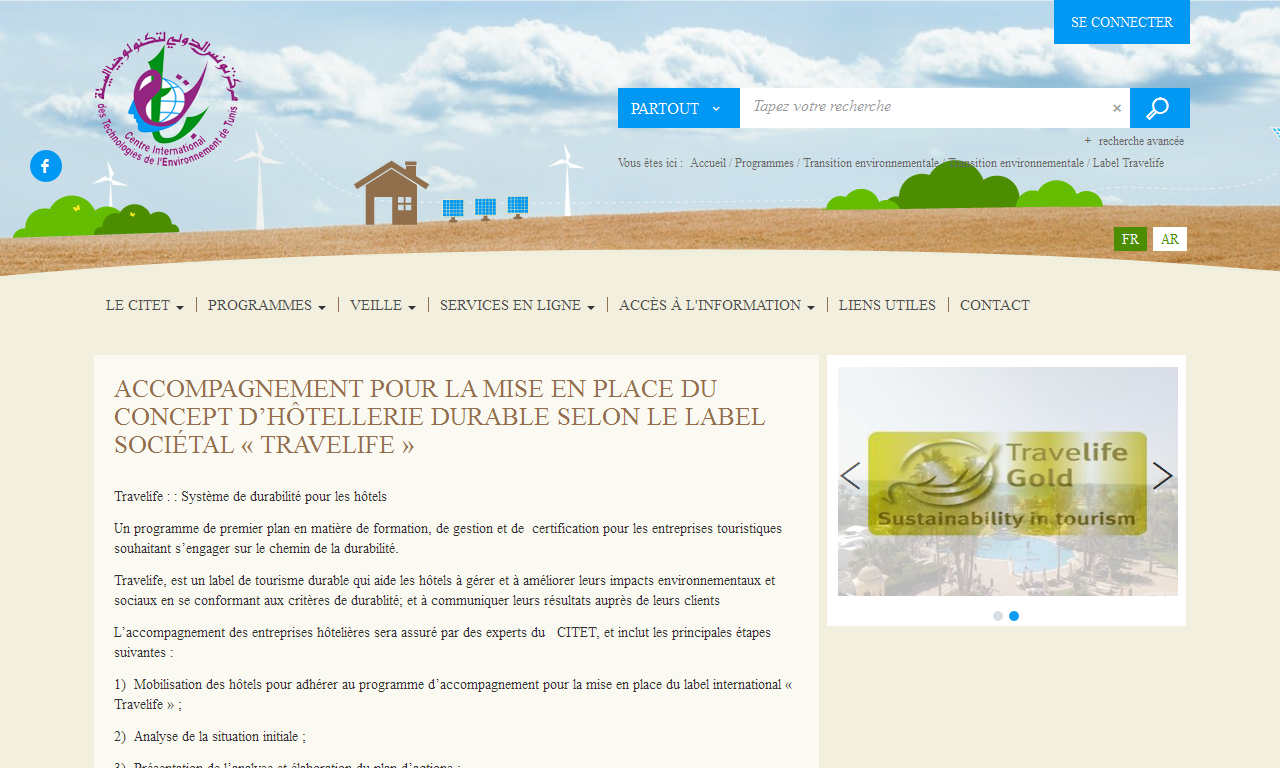Viewport: 1280px width, 768px height.
Task: Focus the 'Tapez votre recherche' field
Action: (924, 108)
